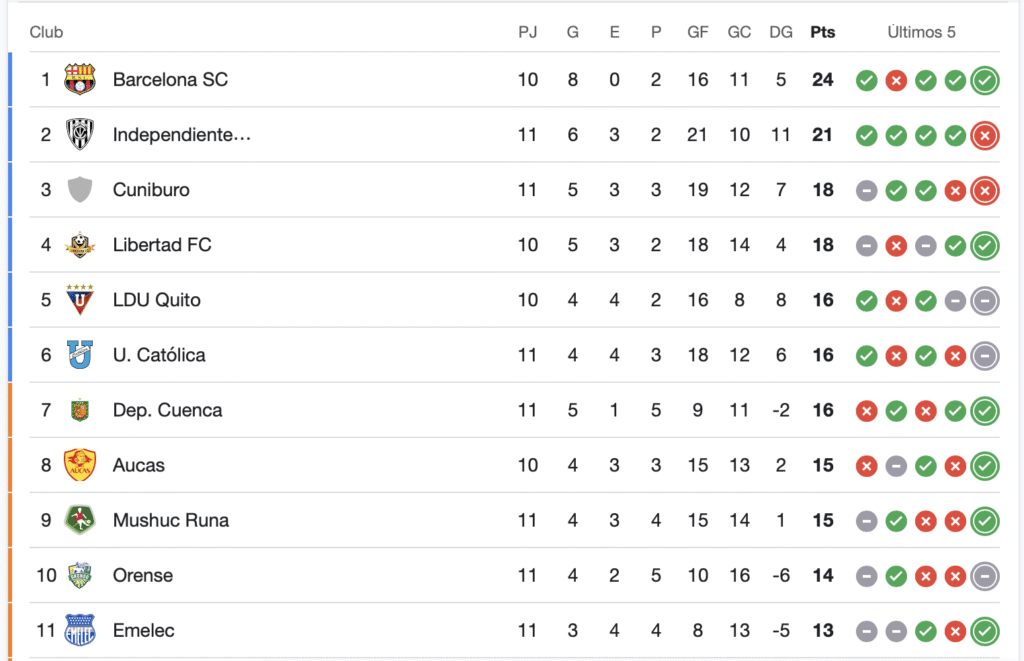Screen dimensions: 1024x661
Task: Click Barcelona SC's latest win result icon
Action: tap(984, 80)
